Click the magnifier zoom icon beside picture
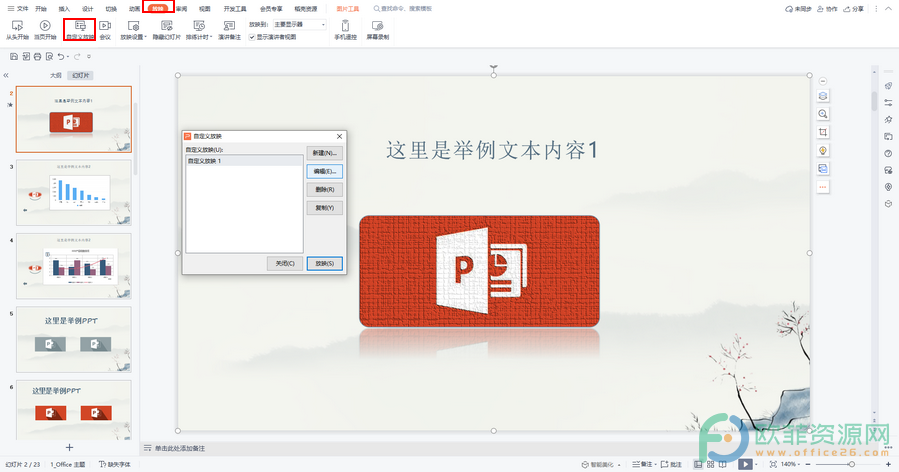 pos(823,114)
